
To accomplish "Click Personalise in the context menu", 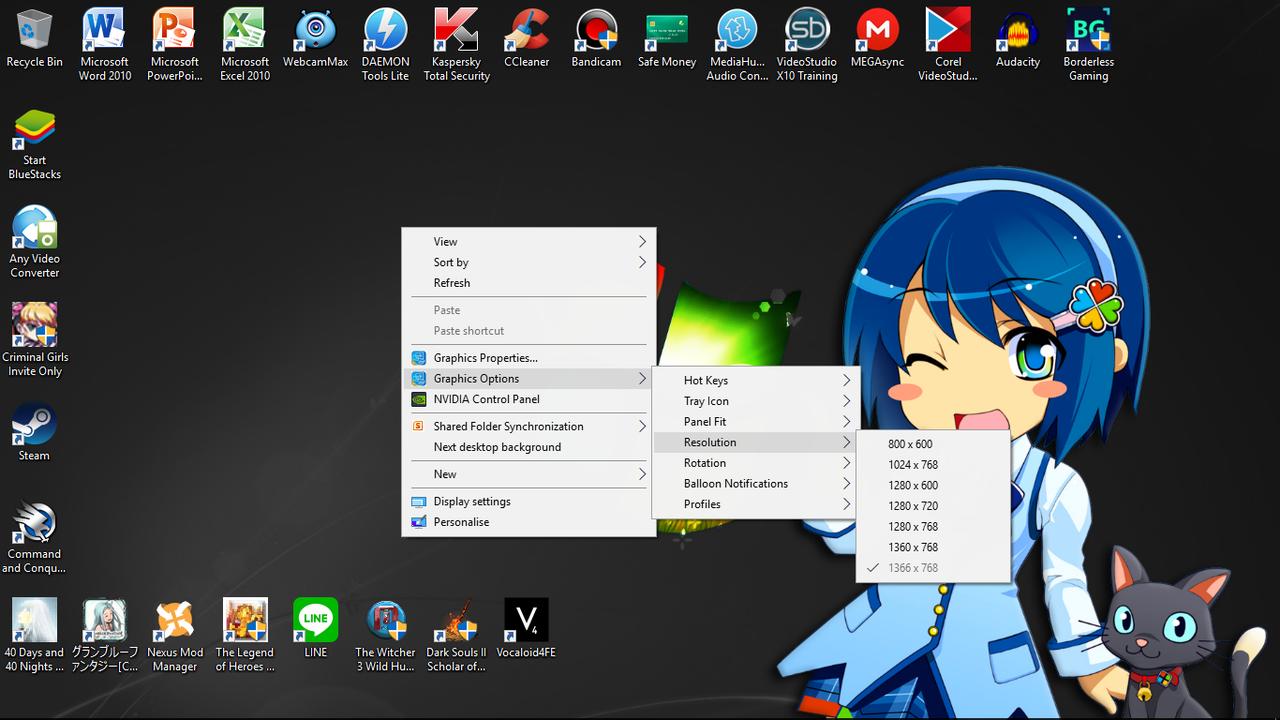I will (461, 522).
